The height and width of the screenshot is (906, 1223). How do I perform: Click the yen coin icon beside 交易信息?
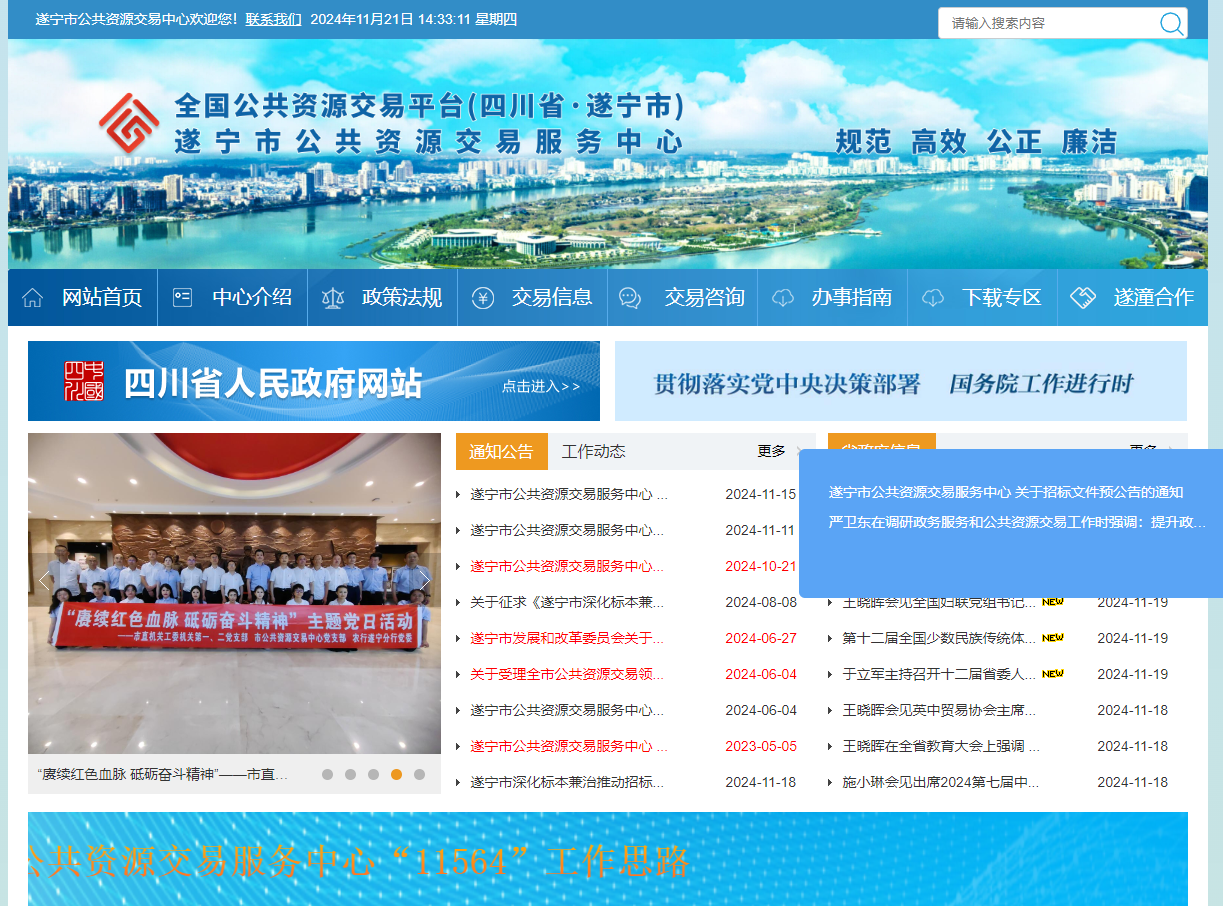click(483, 298)
